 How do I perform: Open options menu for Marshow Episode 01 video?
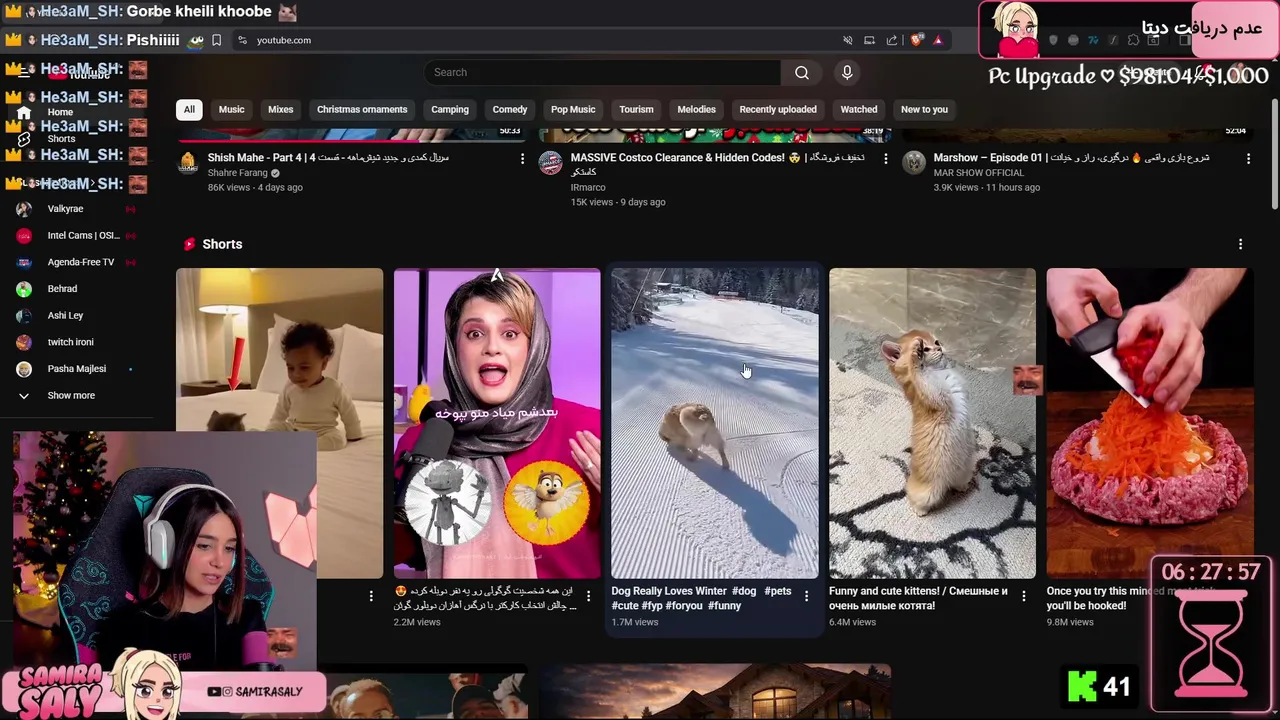(1248, 159)
